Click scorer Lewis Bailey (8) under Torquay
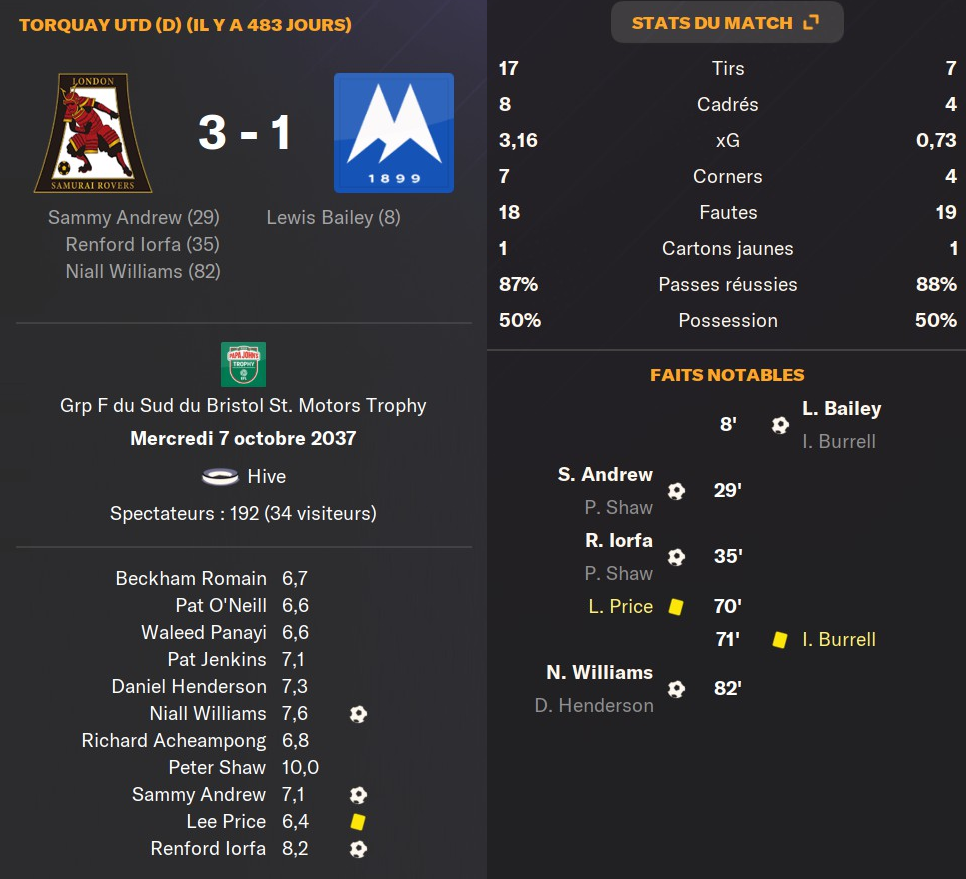The width and height of the screenshot is (966, 879). 333,217
